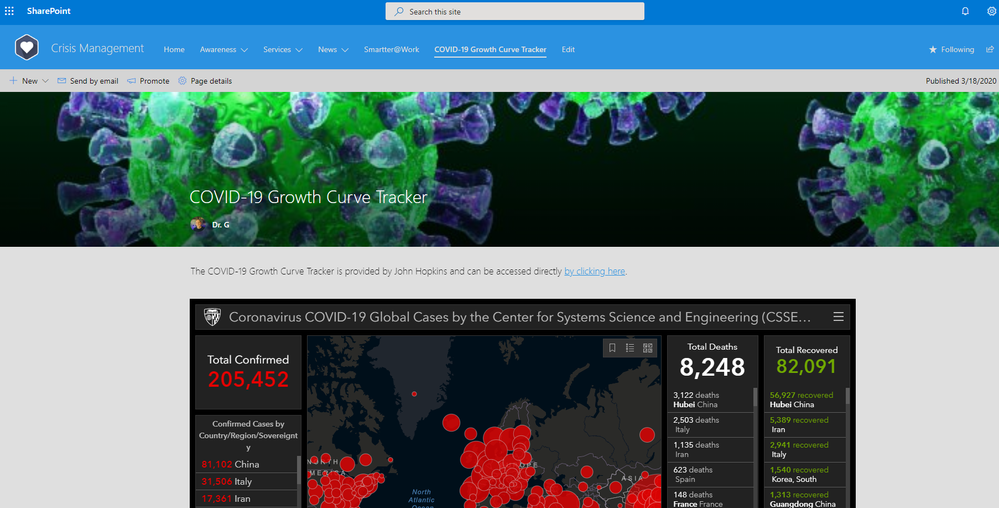Click the Dr. G author name
999x508 pixels.
click(x=220, y=225)
